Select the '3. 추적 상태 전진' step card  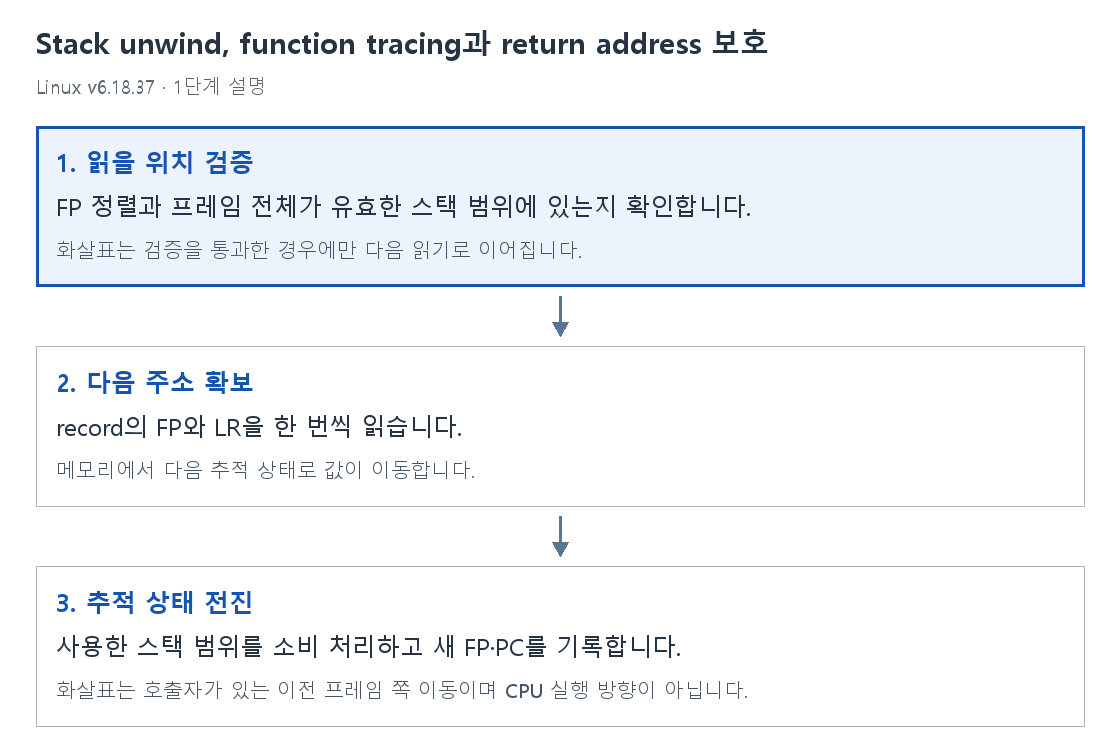560,646
